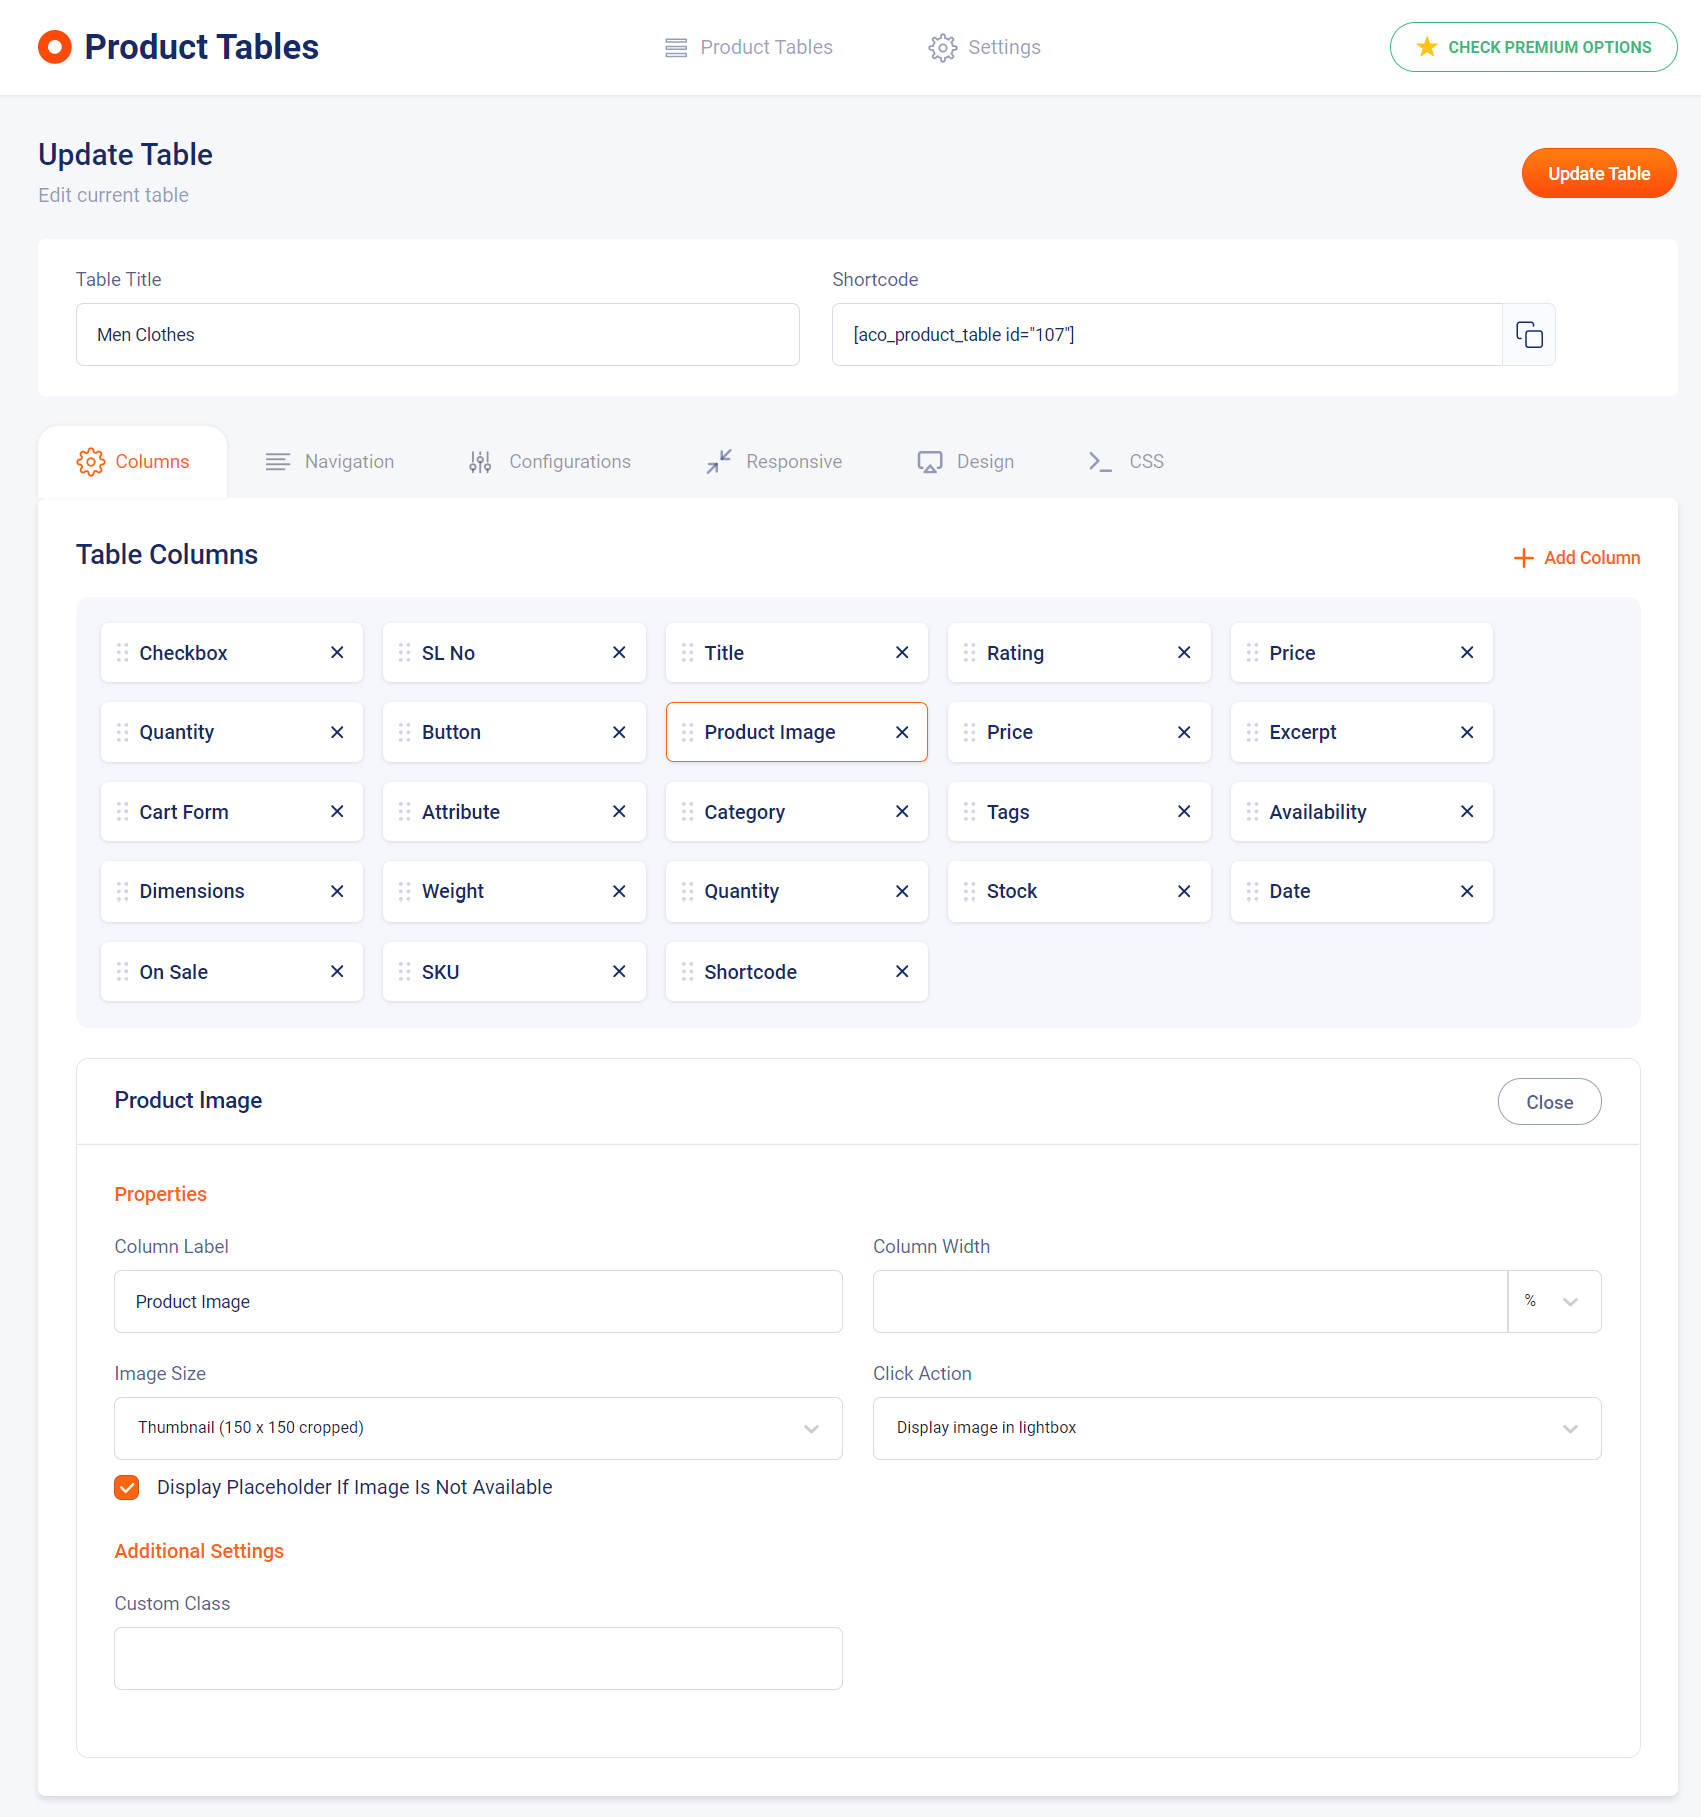Click Add Column link
Viewport: 1701px width, 1817px height.
[1577, 558]
